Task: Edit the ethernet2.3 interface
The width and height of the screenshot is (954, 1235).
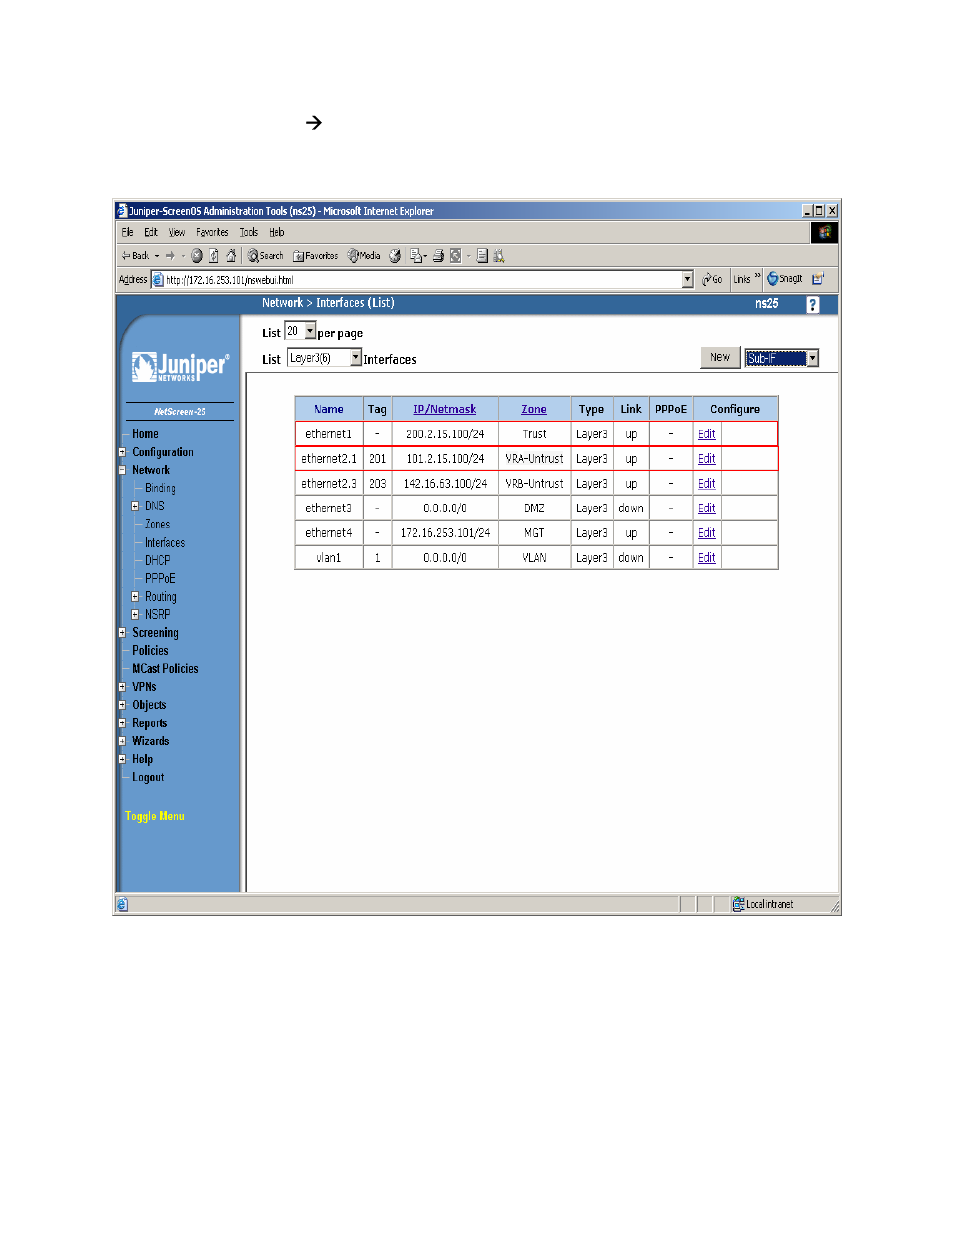Action: 707,484
